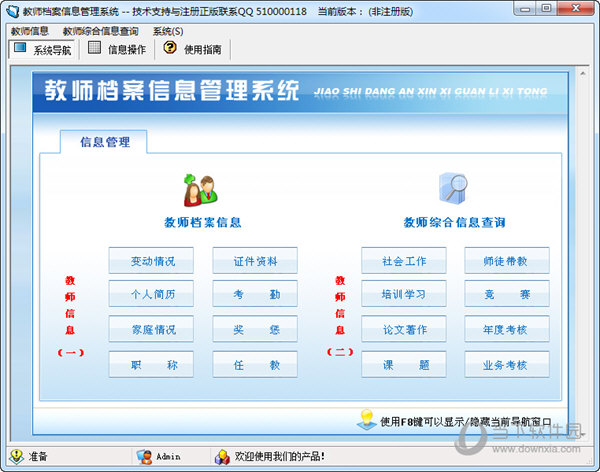Screen dimensions: 600x472
Task: Click the welcome message icon in status bar
Action: coord(222,457)
